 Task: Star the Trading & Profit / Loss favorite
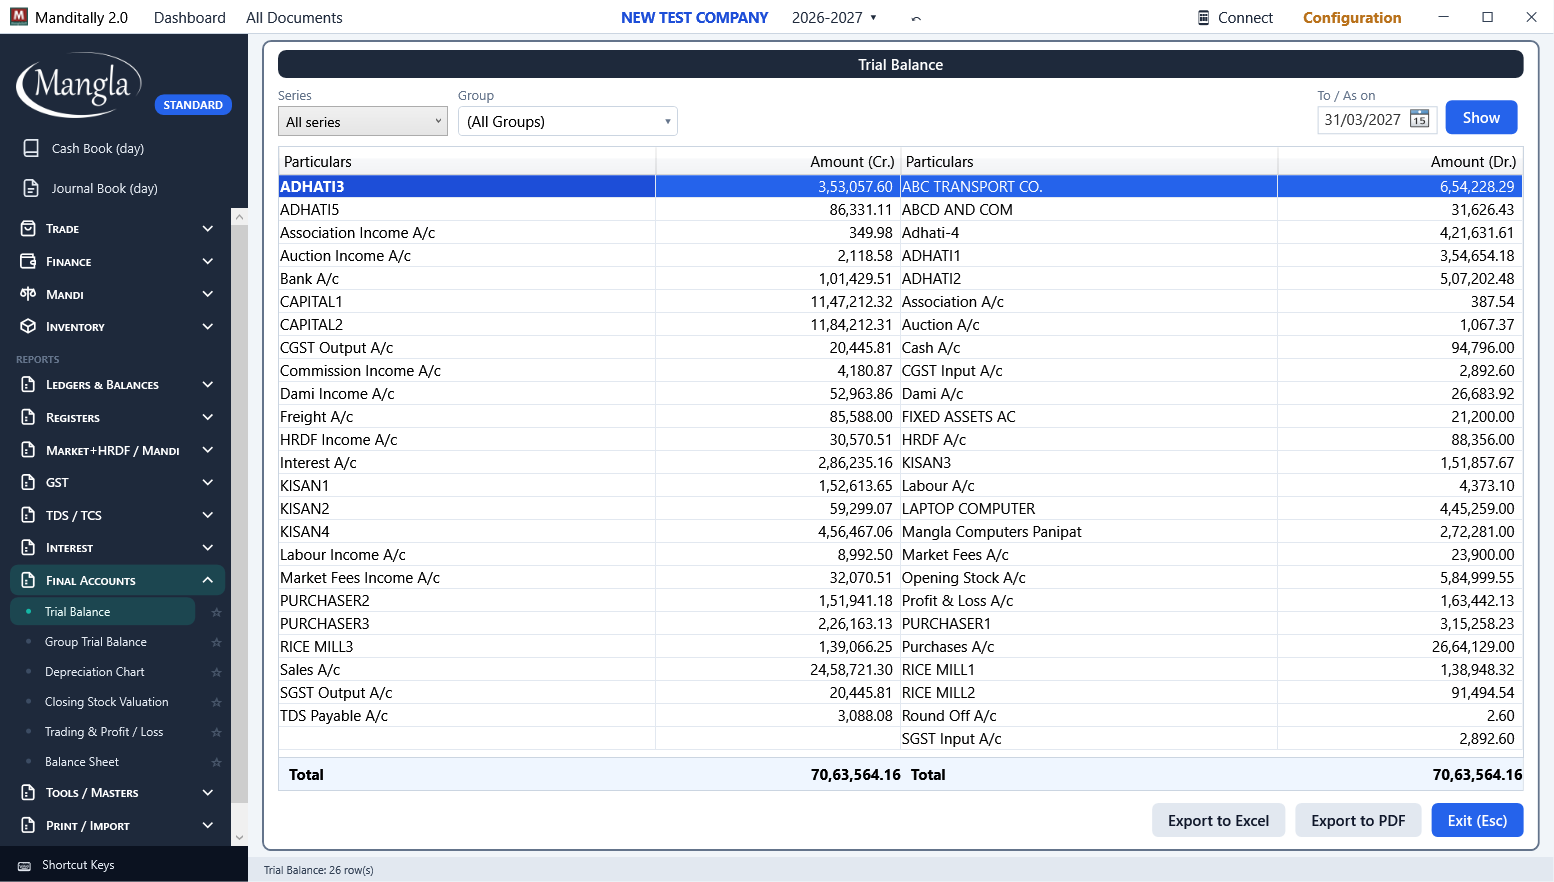pos(216,732)
